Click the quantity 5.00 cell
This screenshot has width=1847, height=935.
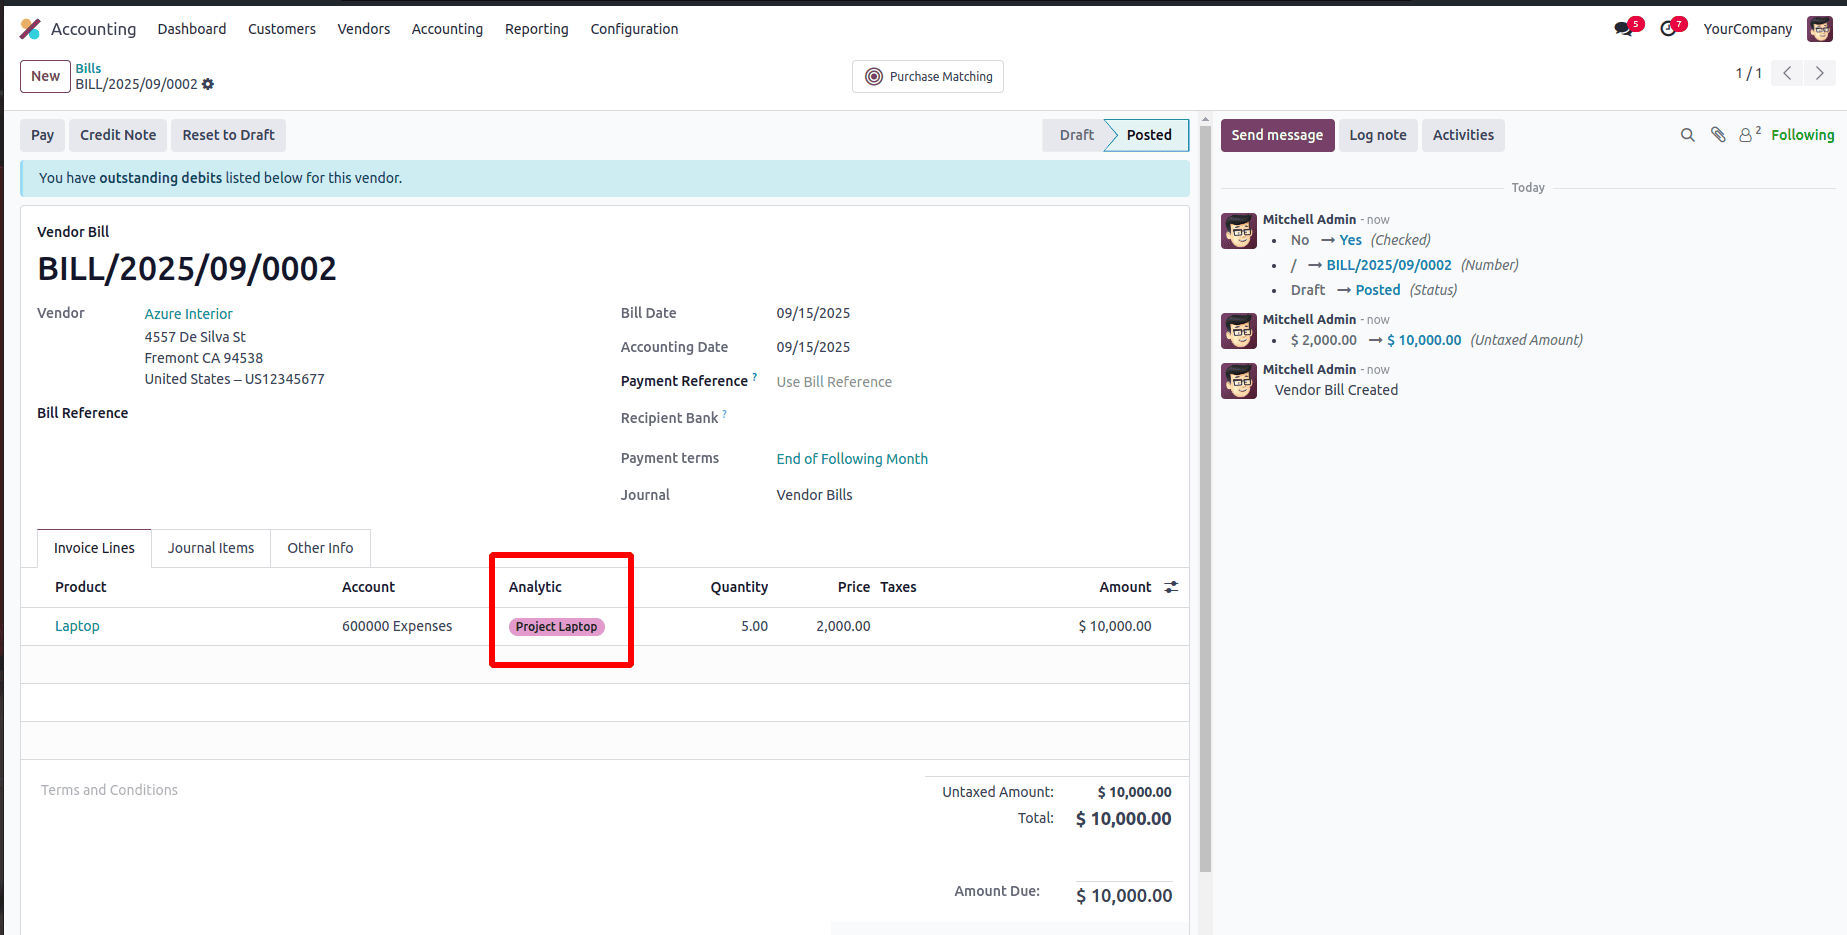tap(754, 626)
